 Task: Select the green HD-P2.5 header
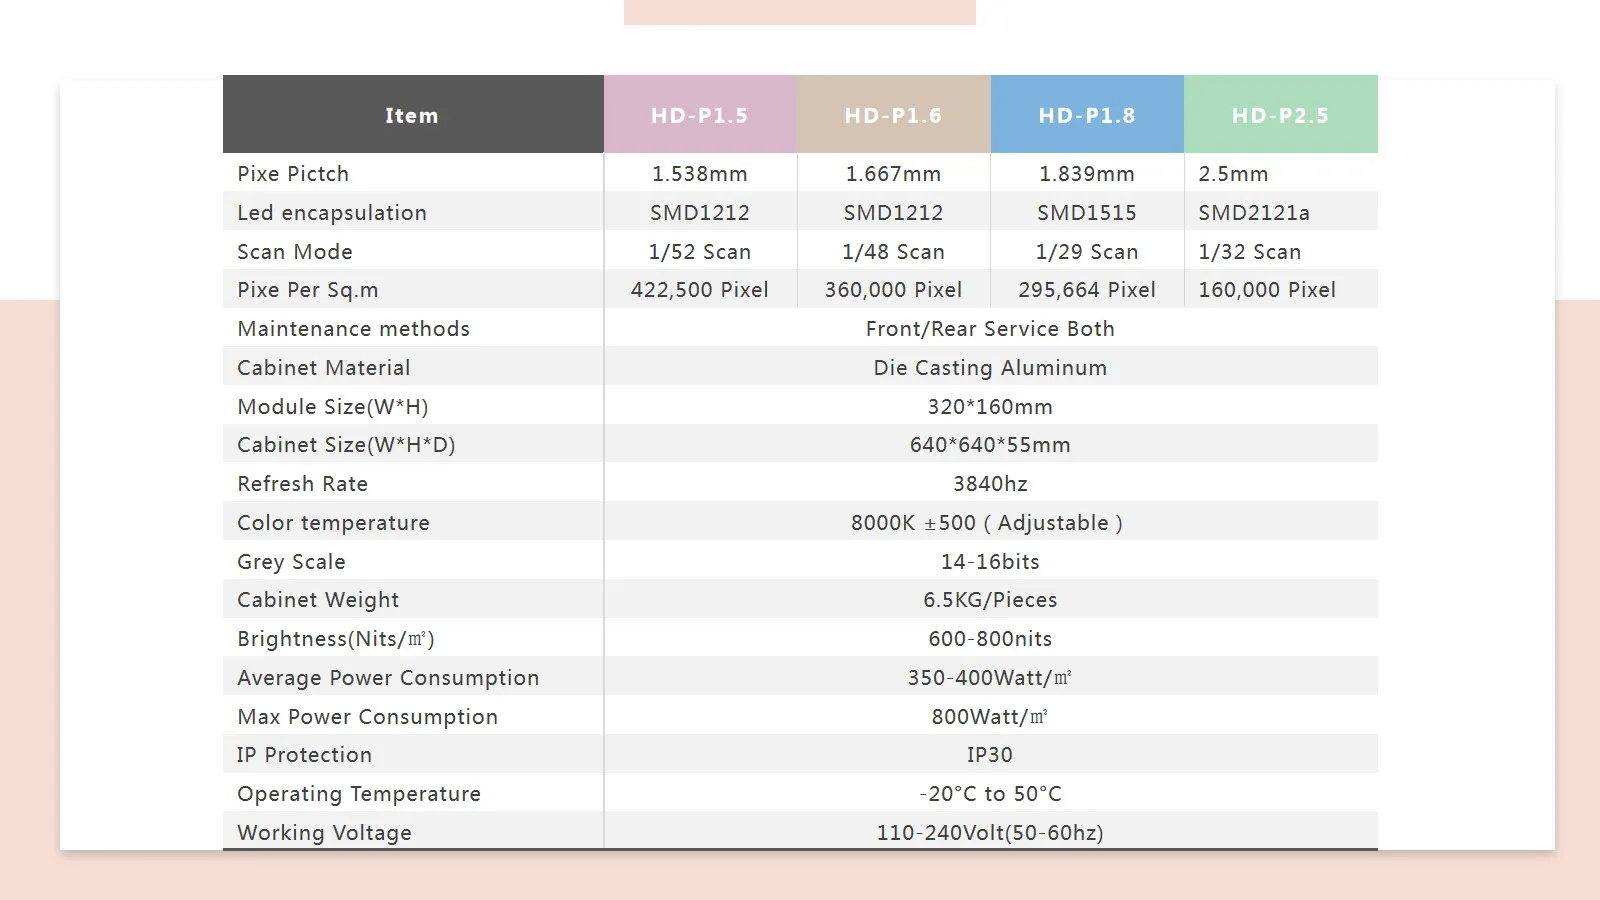pos(1280,115)
